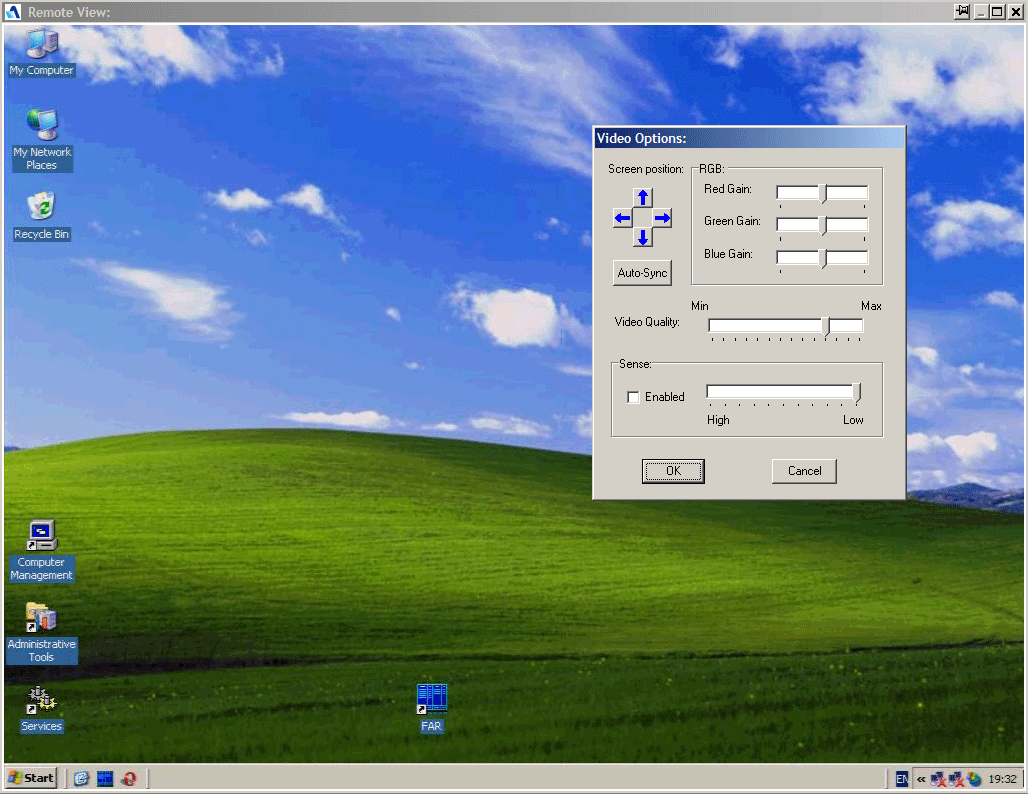Image resolution: width=1028 pixels, height=794 pixels.
Task: Click the second network tray icon with red X
Action: [957, 779]
